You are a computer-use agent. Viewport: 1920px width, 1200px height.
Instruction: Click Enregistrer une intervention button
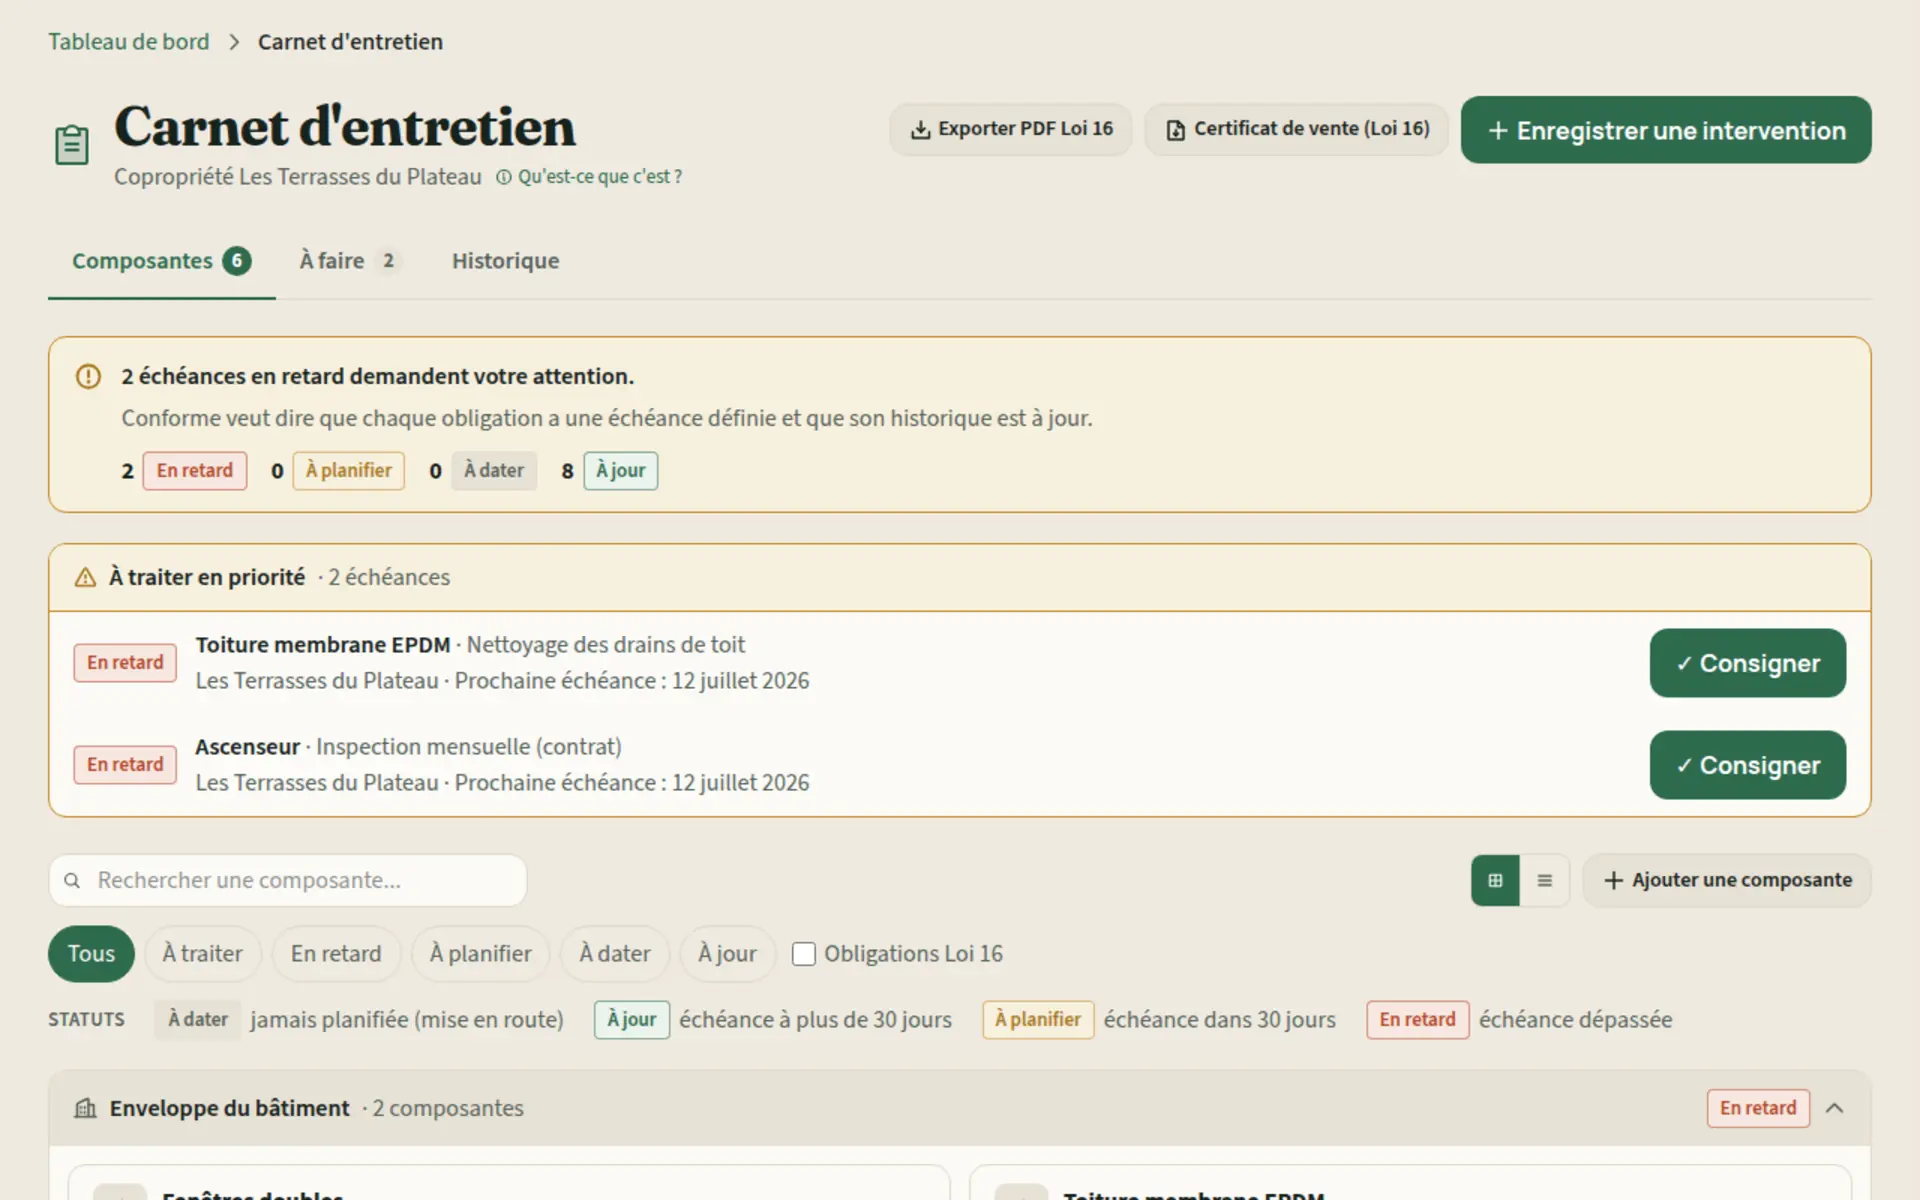coord(1666,130)
